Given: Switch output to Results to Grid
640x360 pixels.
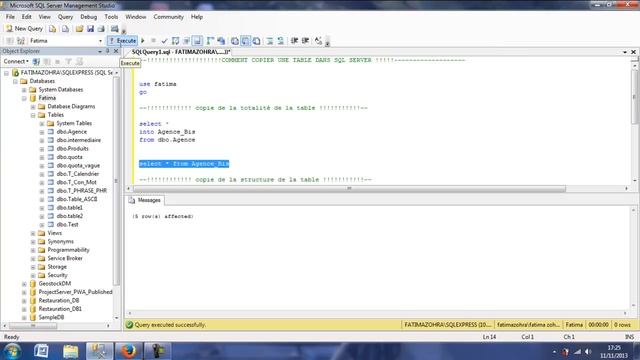Looking at the screenshot, I should pyautogui.click(x=245, y=41).
